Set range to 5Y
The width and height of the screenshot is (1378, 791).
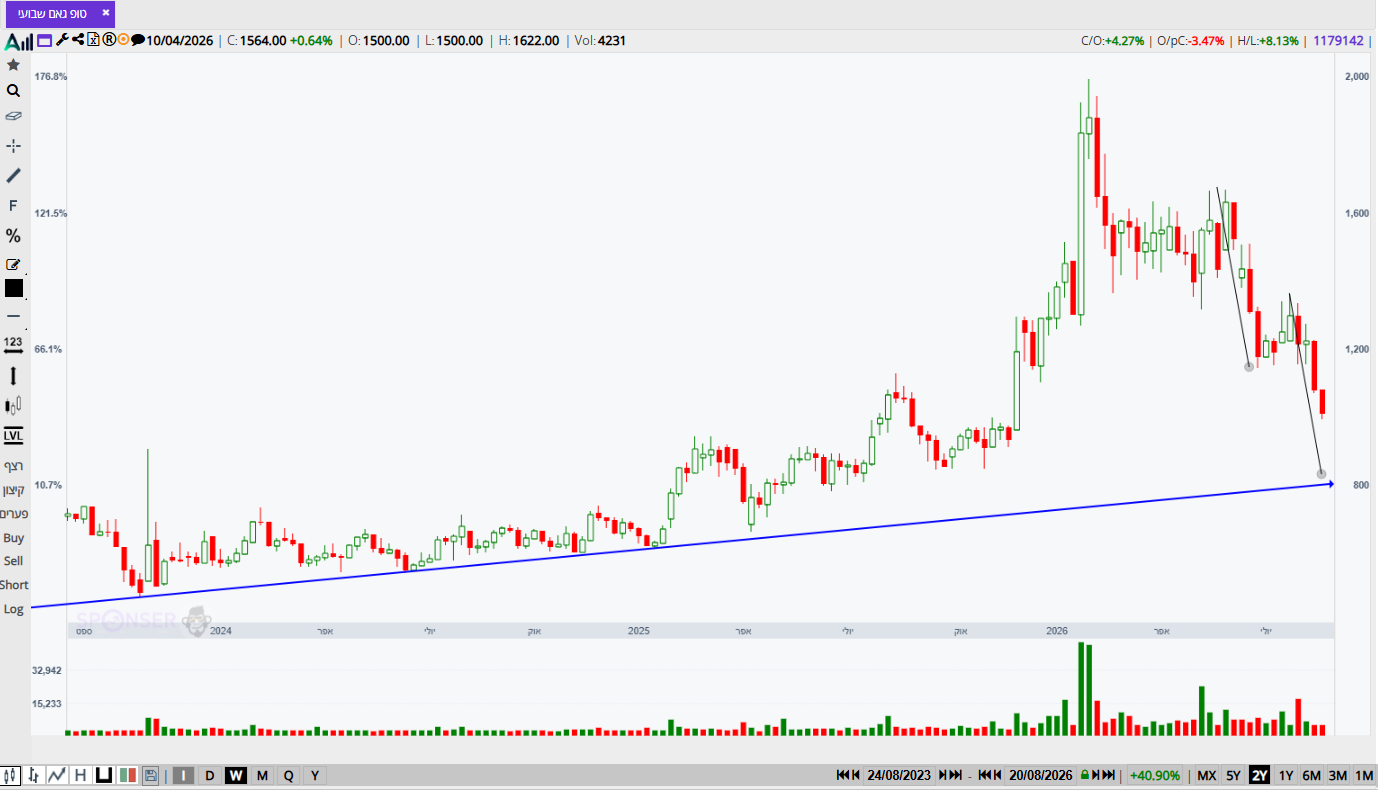(1234, 775)
